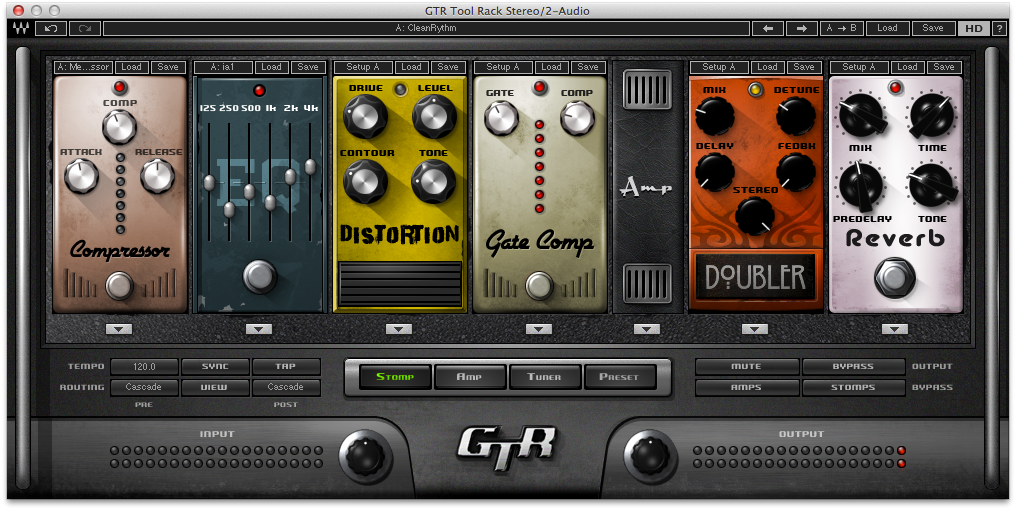Click the OUTPUT level knob
The width and height of the screenshot is (1016, 510).
pyautogui.click(x=651, y=456)
